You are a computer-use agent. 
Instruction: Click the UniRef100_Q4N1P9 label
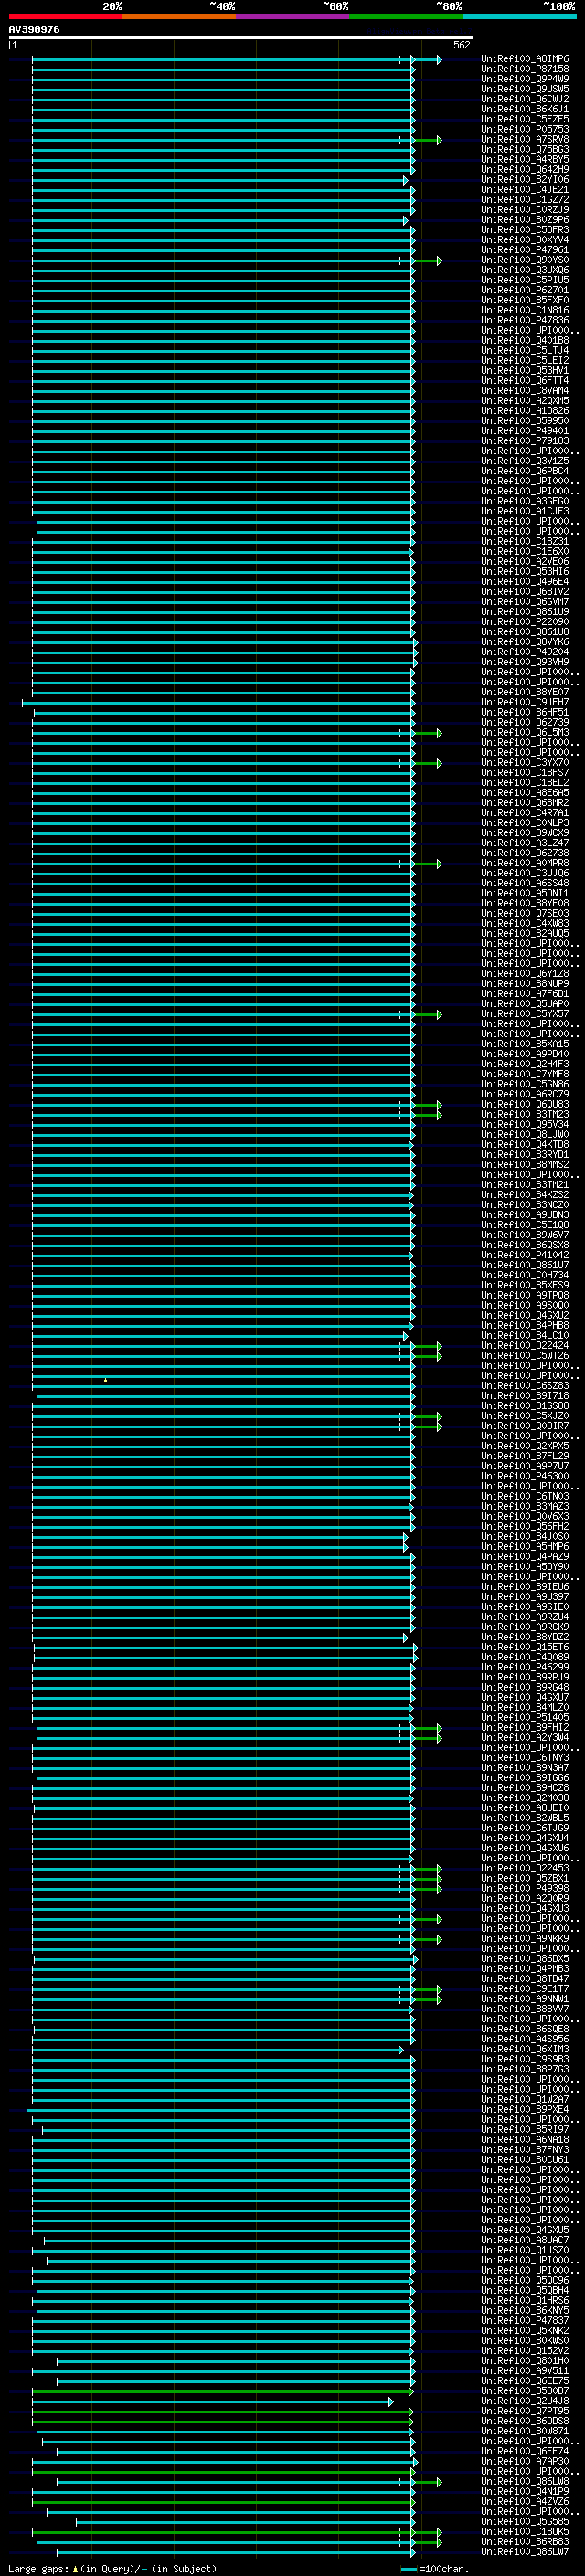[525, 2491]
